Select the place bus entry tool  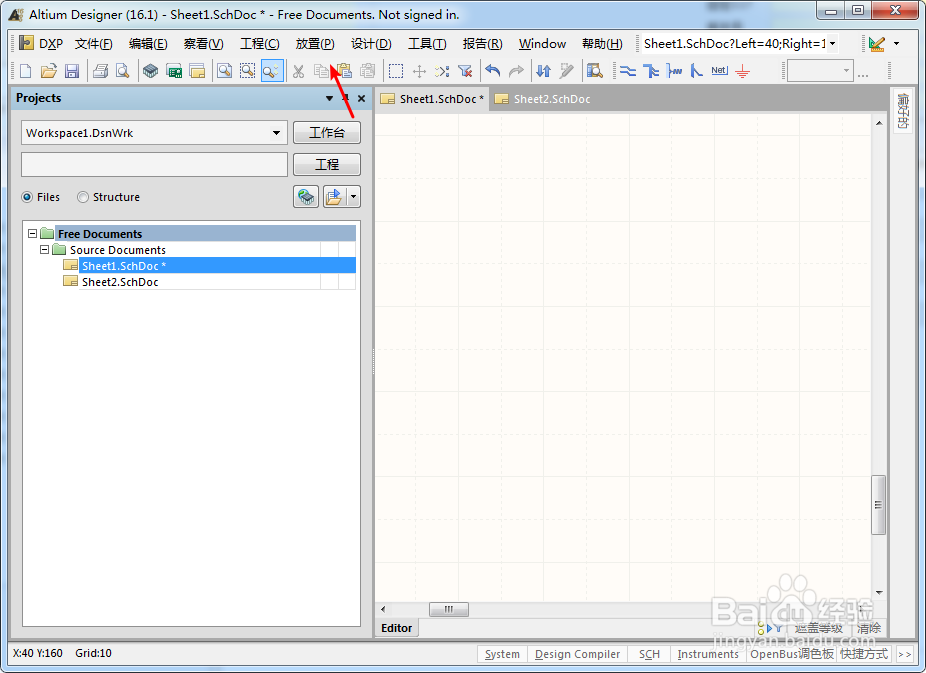tap(697, 71)
